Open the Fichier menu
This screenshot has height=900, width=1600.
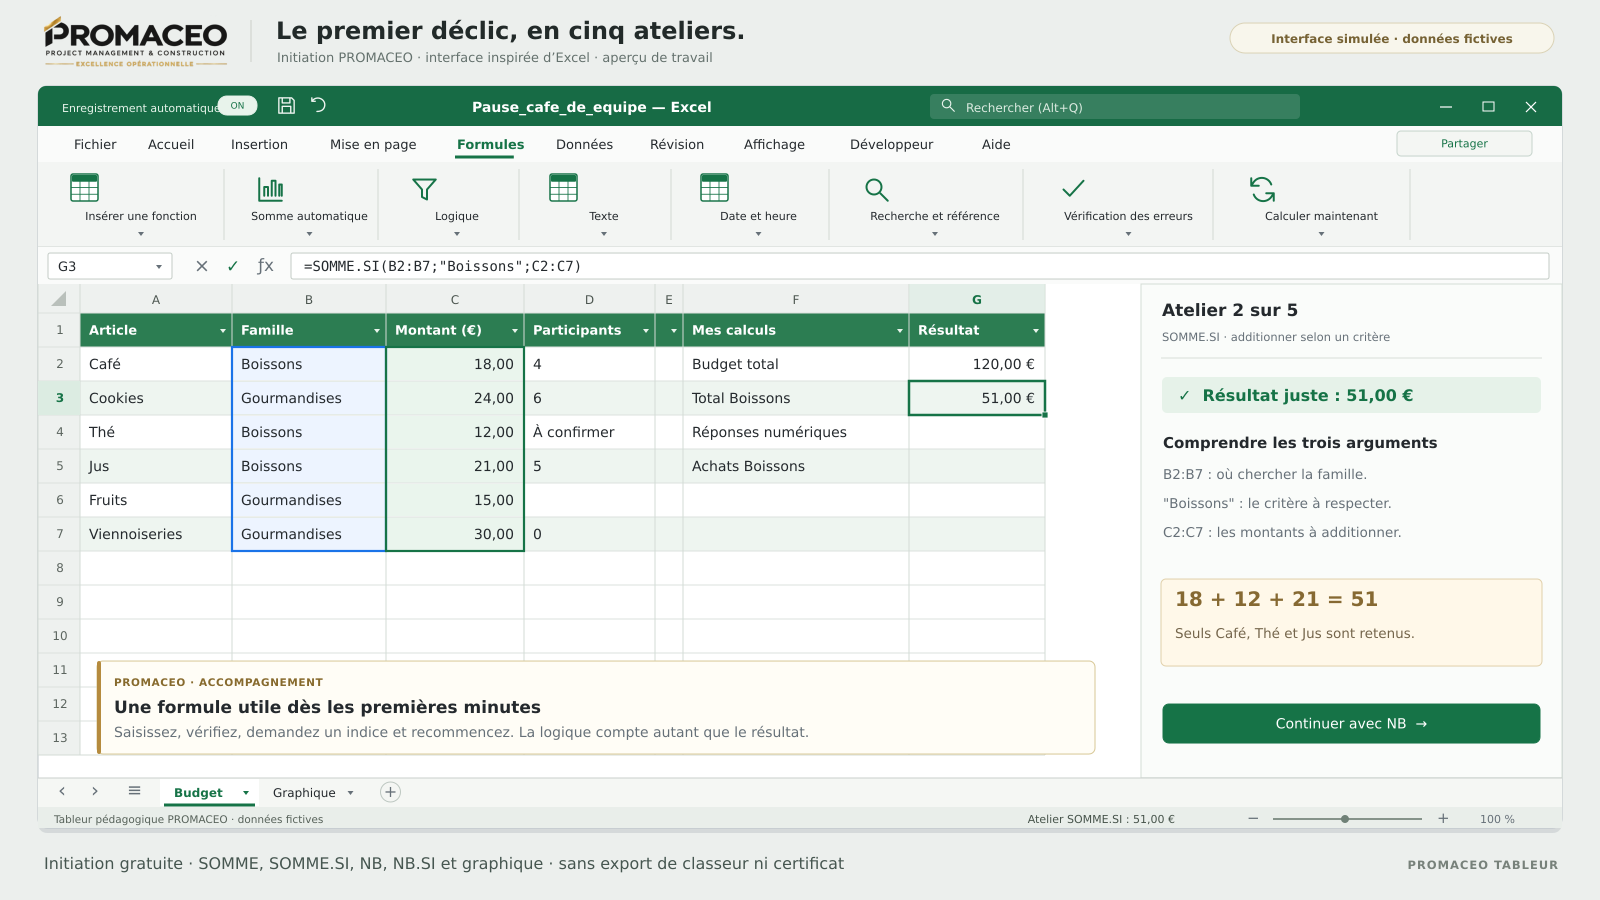95,145
